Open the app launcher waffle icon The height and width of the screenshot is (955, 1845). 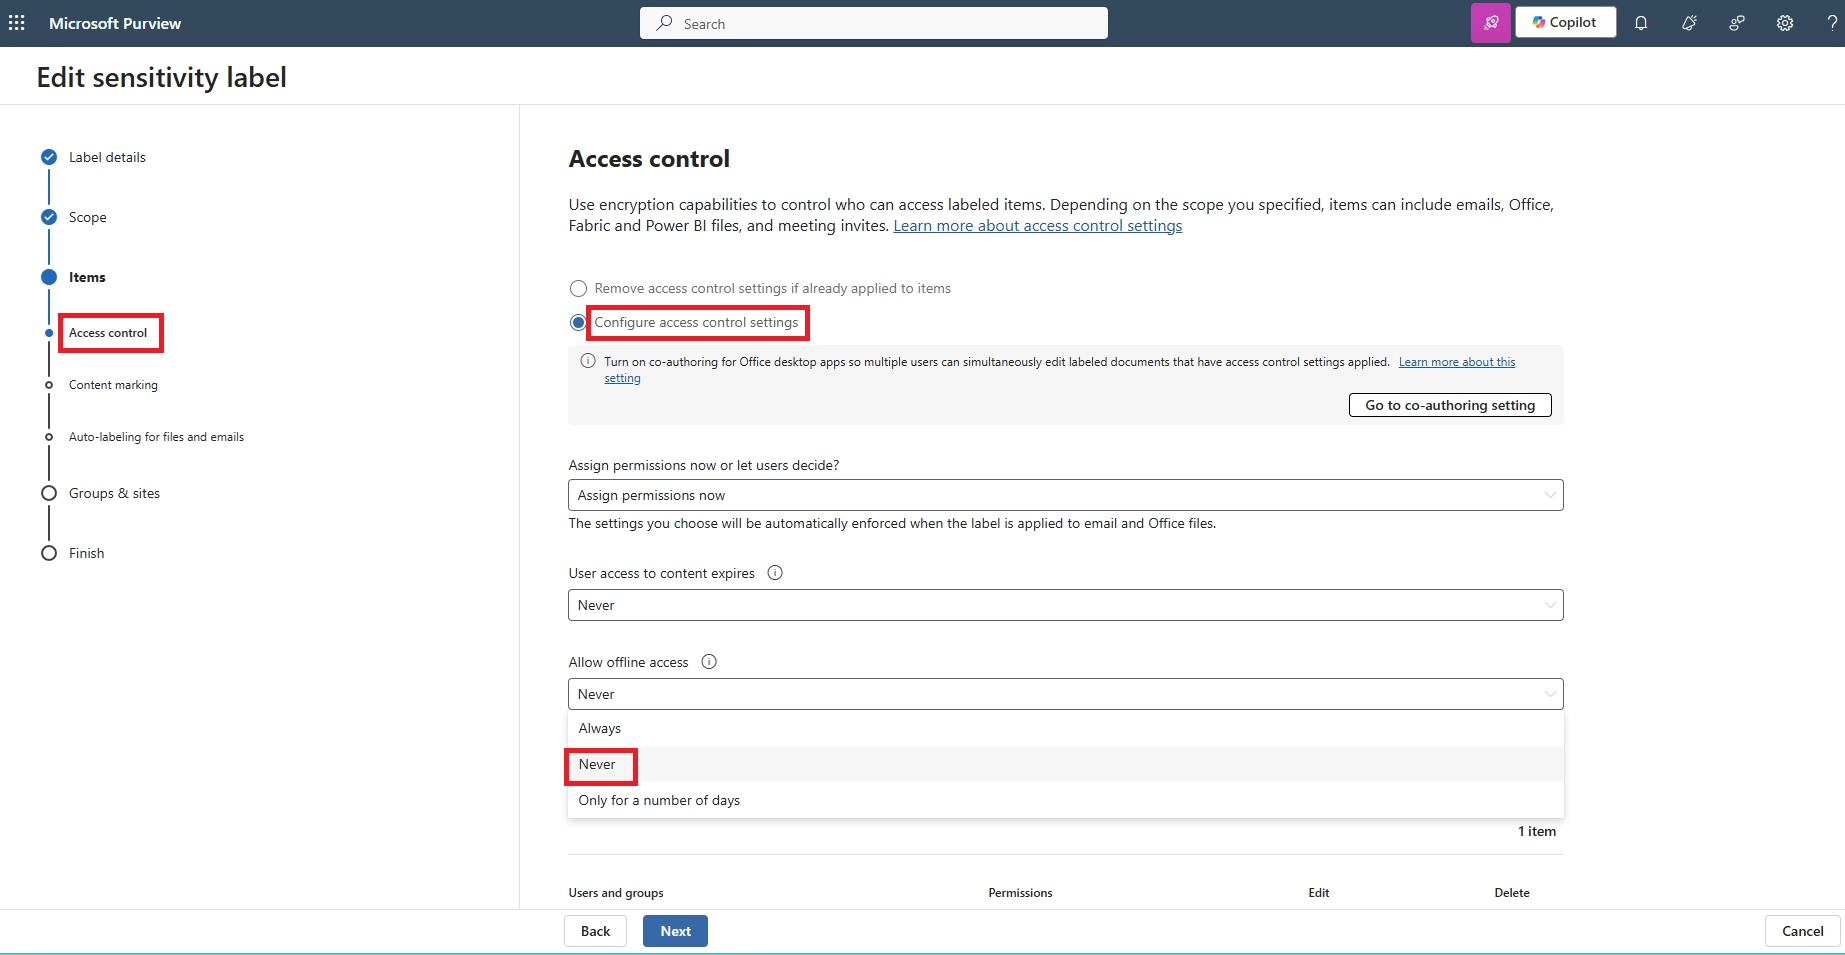click(x=17, y=23)
